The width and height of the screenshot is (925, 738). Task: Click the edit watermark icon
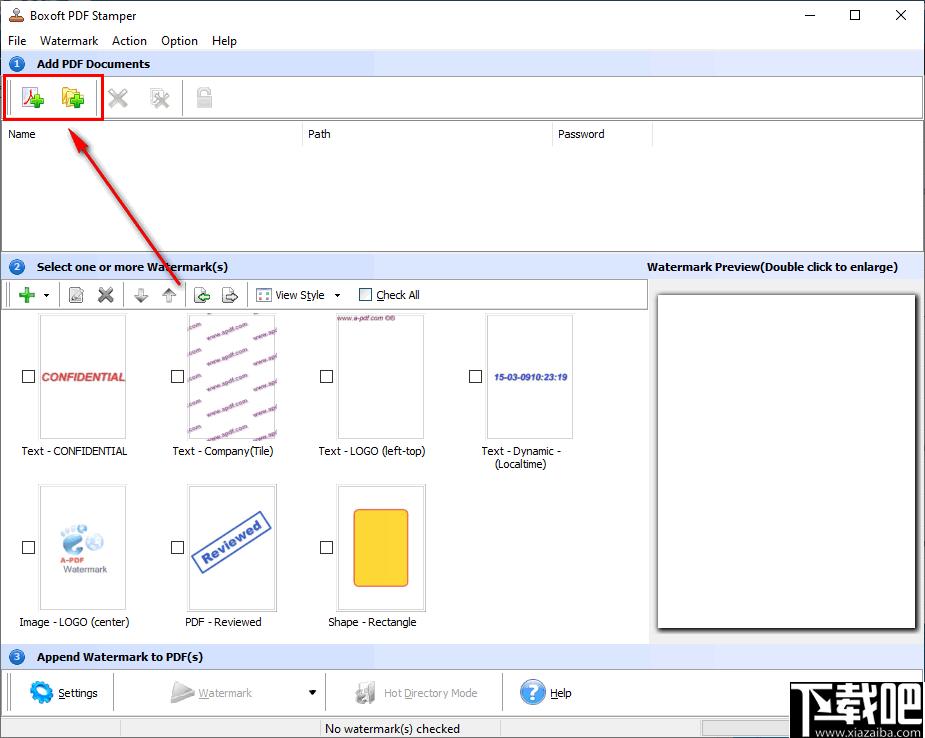tap(76, 295)
